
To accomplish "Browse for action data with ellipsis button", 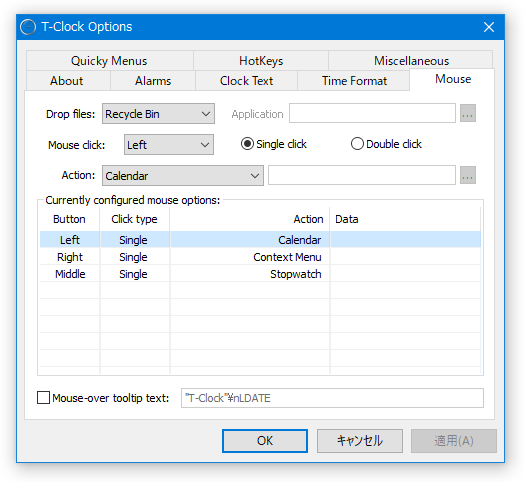I will coord(468,175).
